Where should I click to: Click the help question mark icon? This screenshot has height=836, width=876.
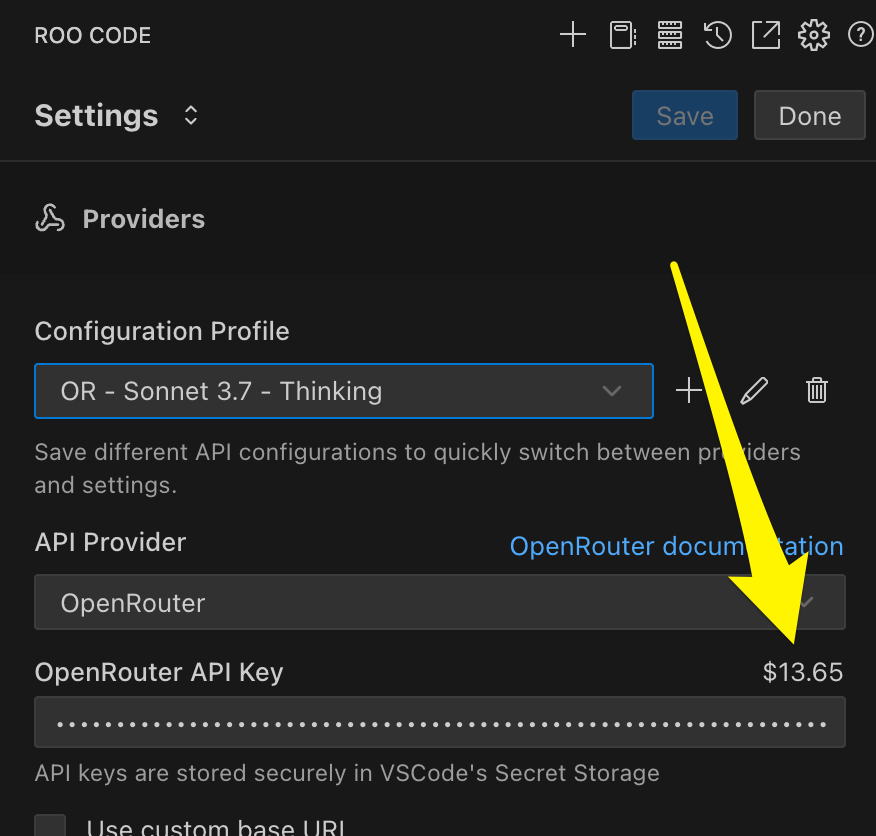tap(859, 34)
